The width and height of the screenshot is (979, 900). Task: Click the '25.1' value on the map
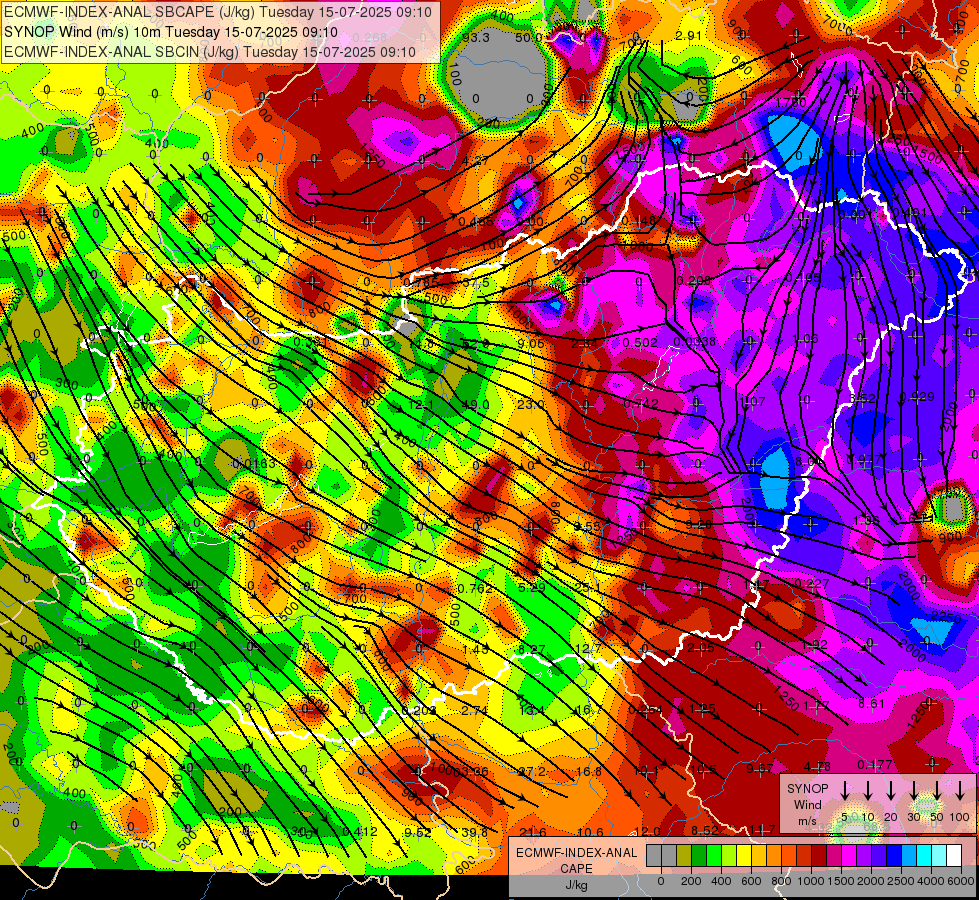click(588, 588)
